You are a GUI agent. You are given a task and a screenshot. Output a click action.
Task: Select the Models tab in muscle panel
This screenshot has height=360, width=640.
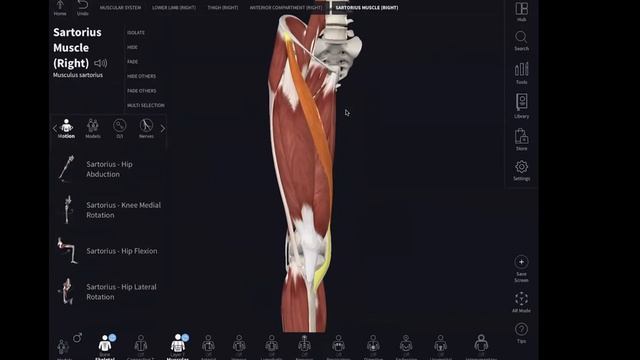coord(93,129)
